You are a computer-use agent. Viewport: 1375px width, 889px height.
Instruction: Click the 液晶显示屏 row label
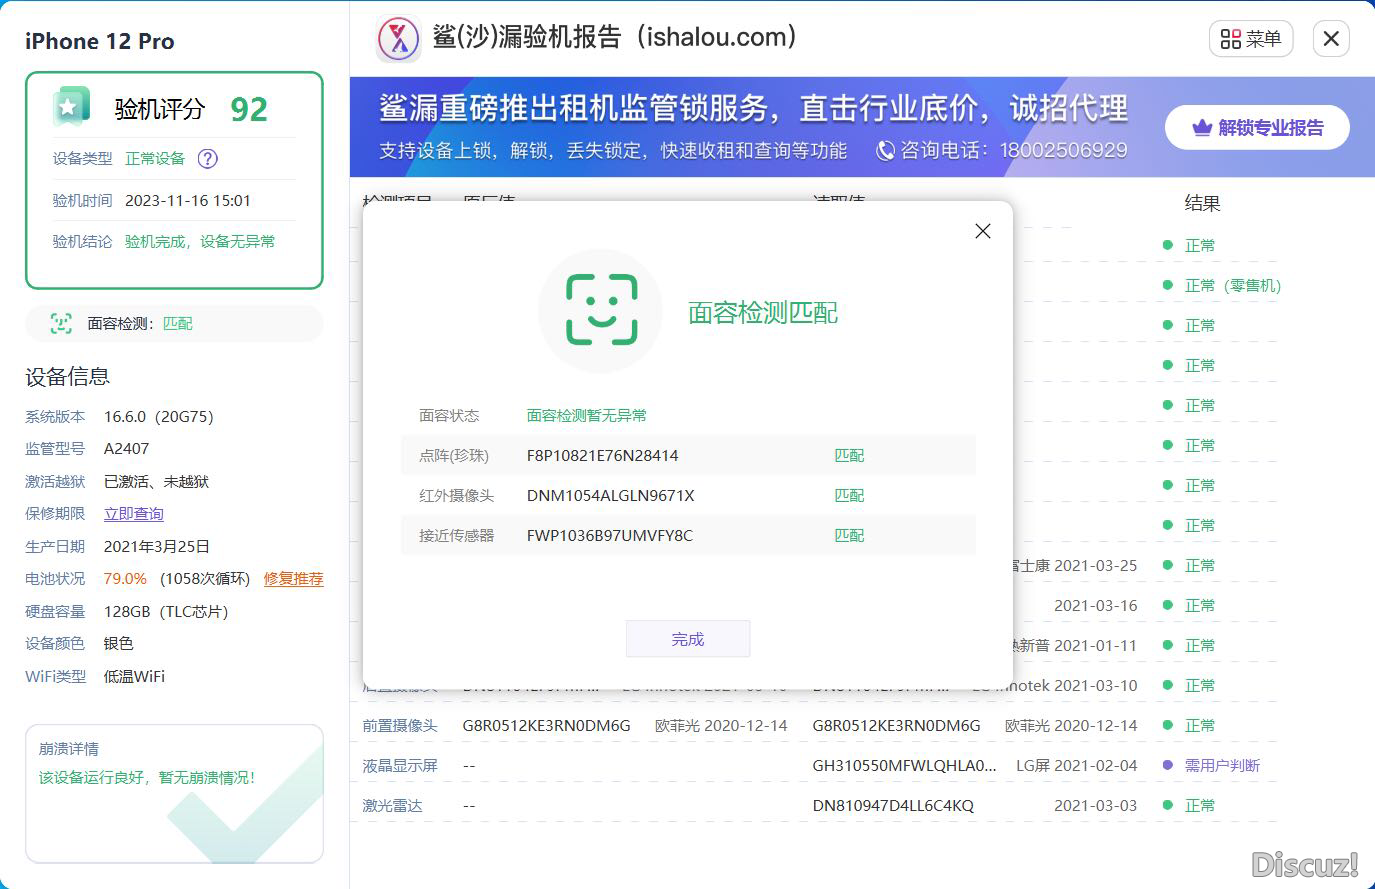[400, 765]
